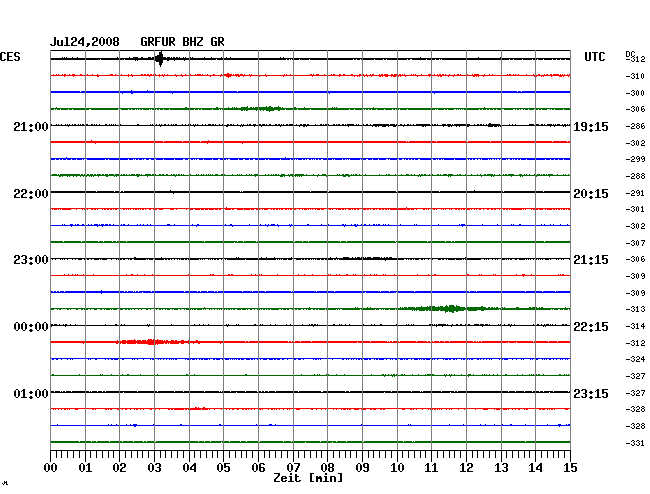The height and width of the screenshot is (494, 650).
Task: Select the 21:15 UTC time label
Action: (591, 260)
